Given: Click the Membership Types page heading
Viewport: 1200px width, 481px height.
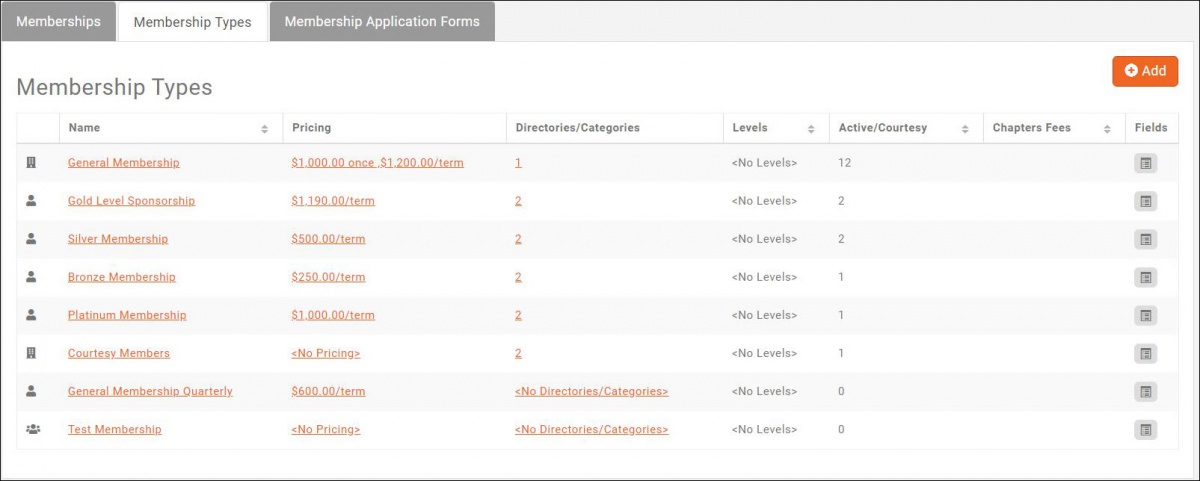Looking at the screenshot, I should point(114,87).
